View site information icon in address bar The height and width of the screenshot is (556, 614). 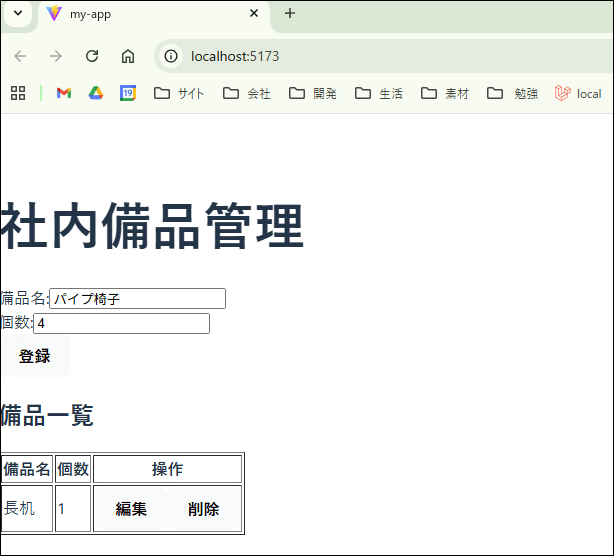(x=171, y=56)
